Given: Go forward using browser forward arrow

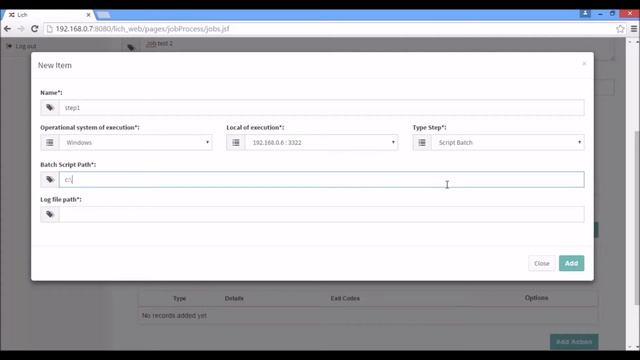Looking at the screenshot, I should 21,29.
